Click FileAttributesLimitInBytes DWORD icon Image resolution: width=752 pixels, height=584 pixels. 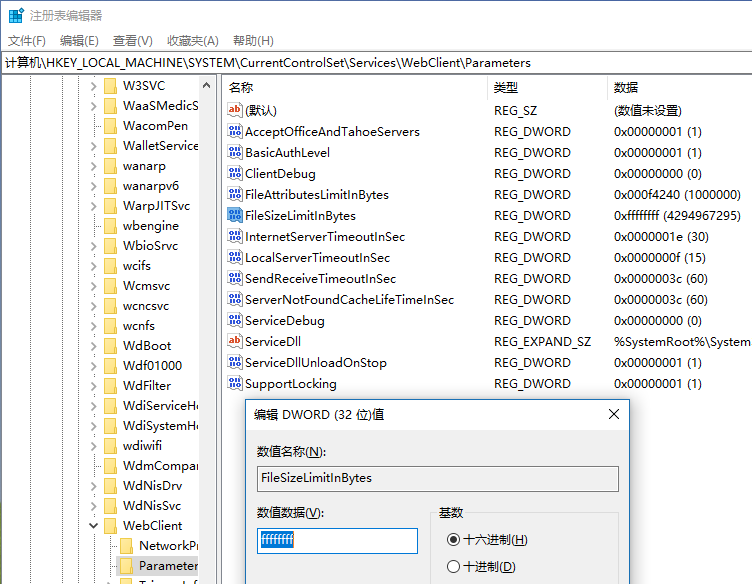(235, 195)
